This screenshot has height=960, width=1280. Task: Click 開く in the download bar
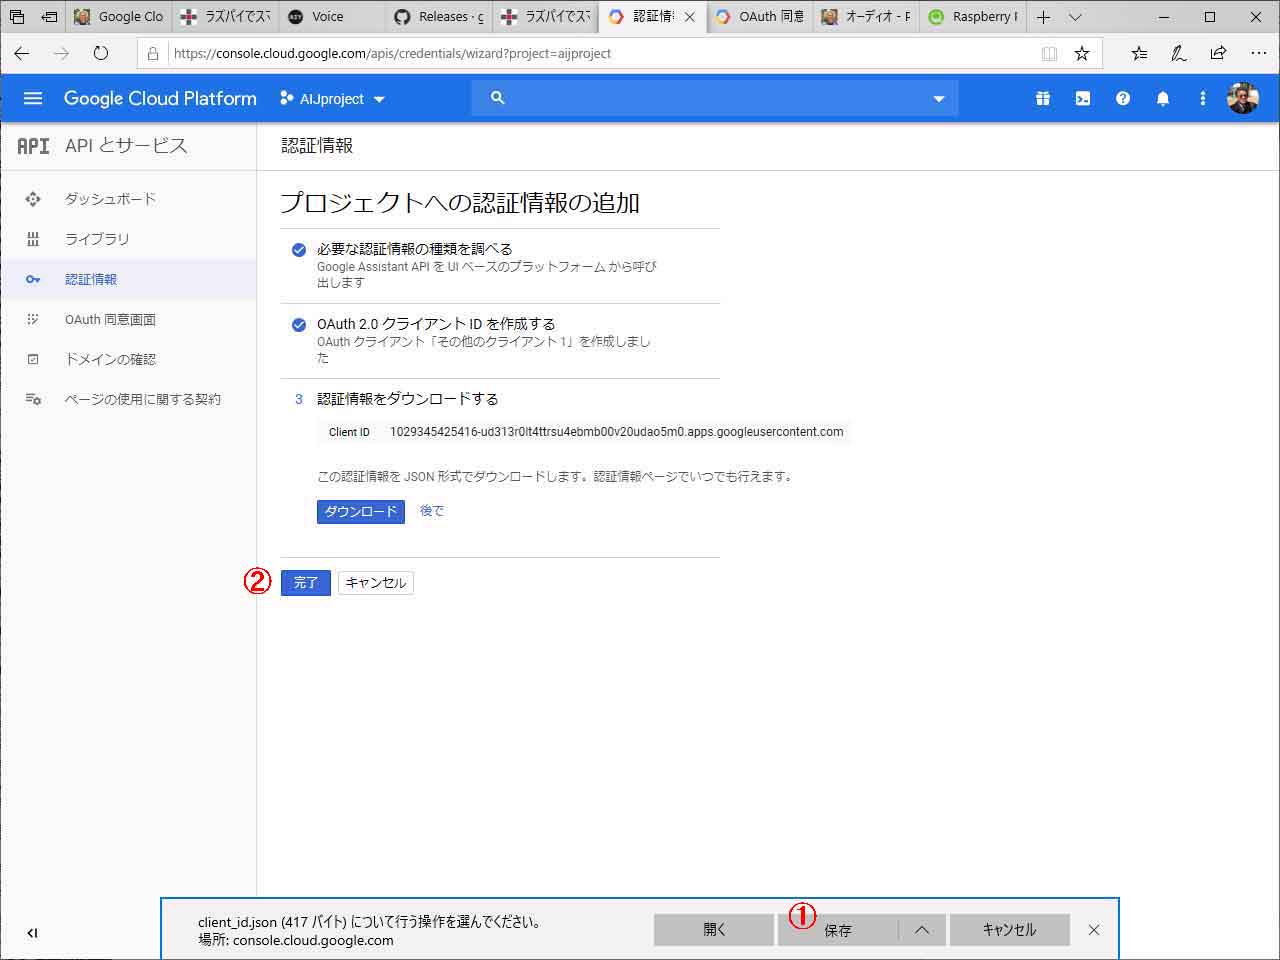pyautogui.click(x=714, y=930)
